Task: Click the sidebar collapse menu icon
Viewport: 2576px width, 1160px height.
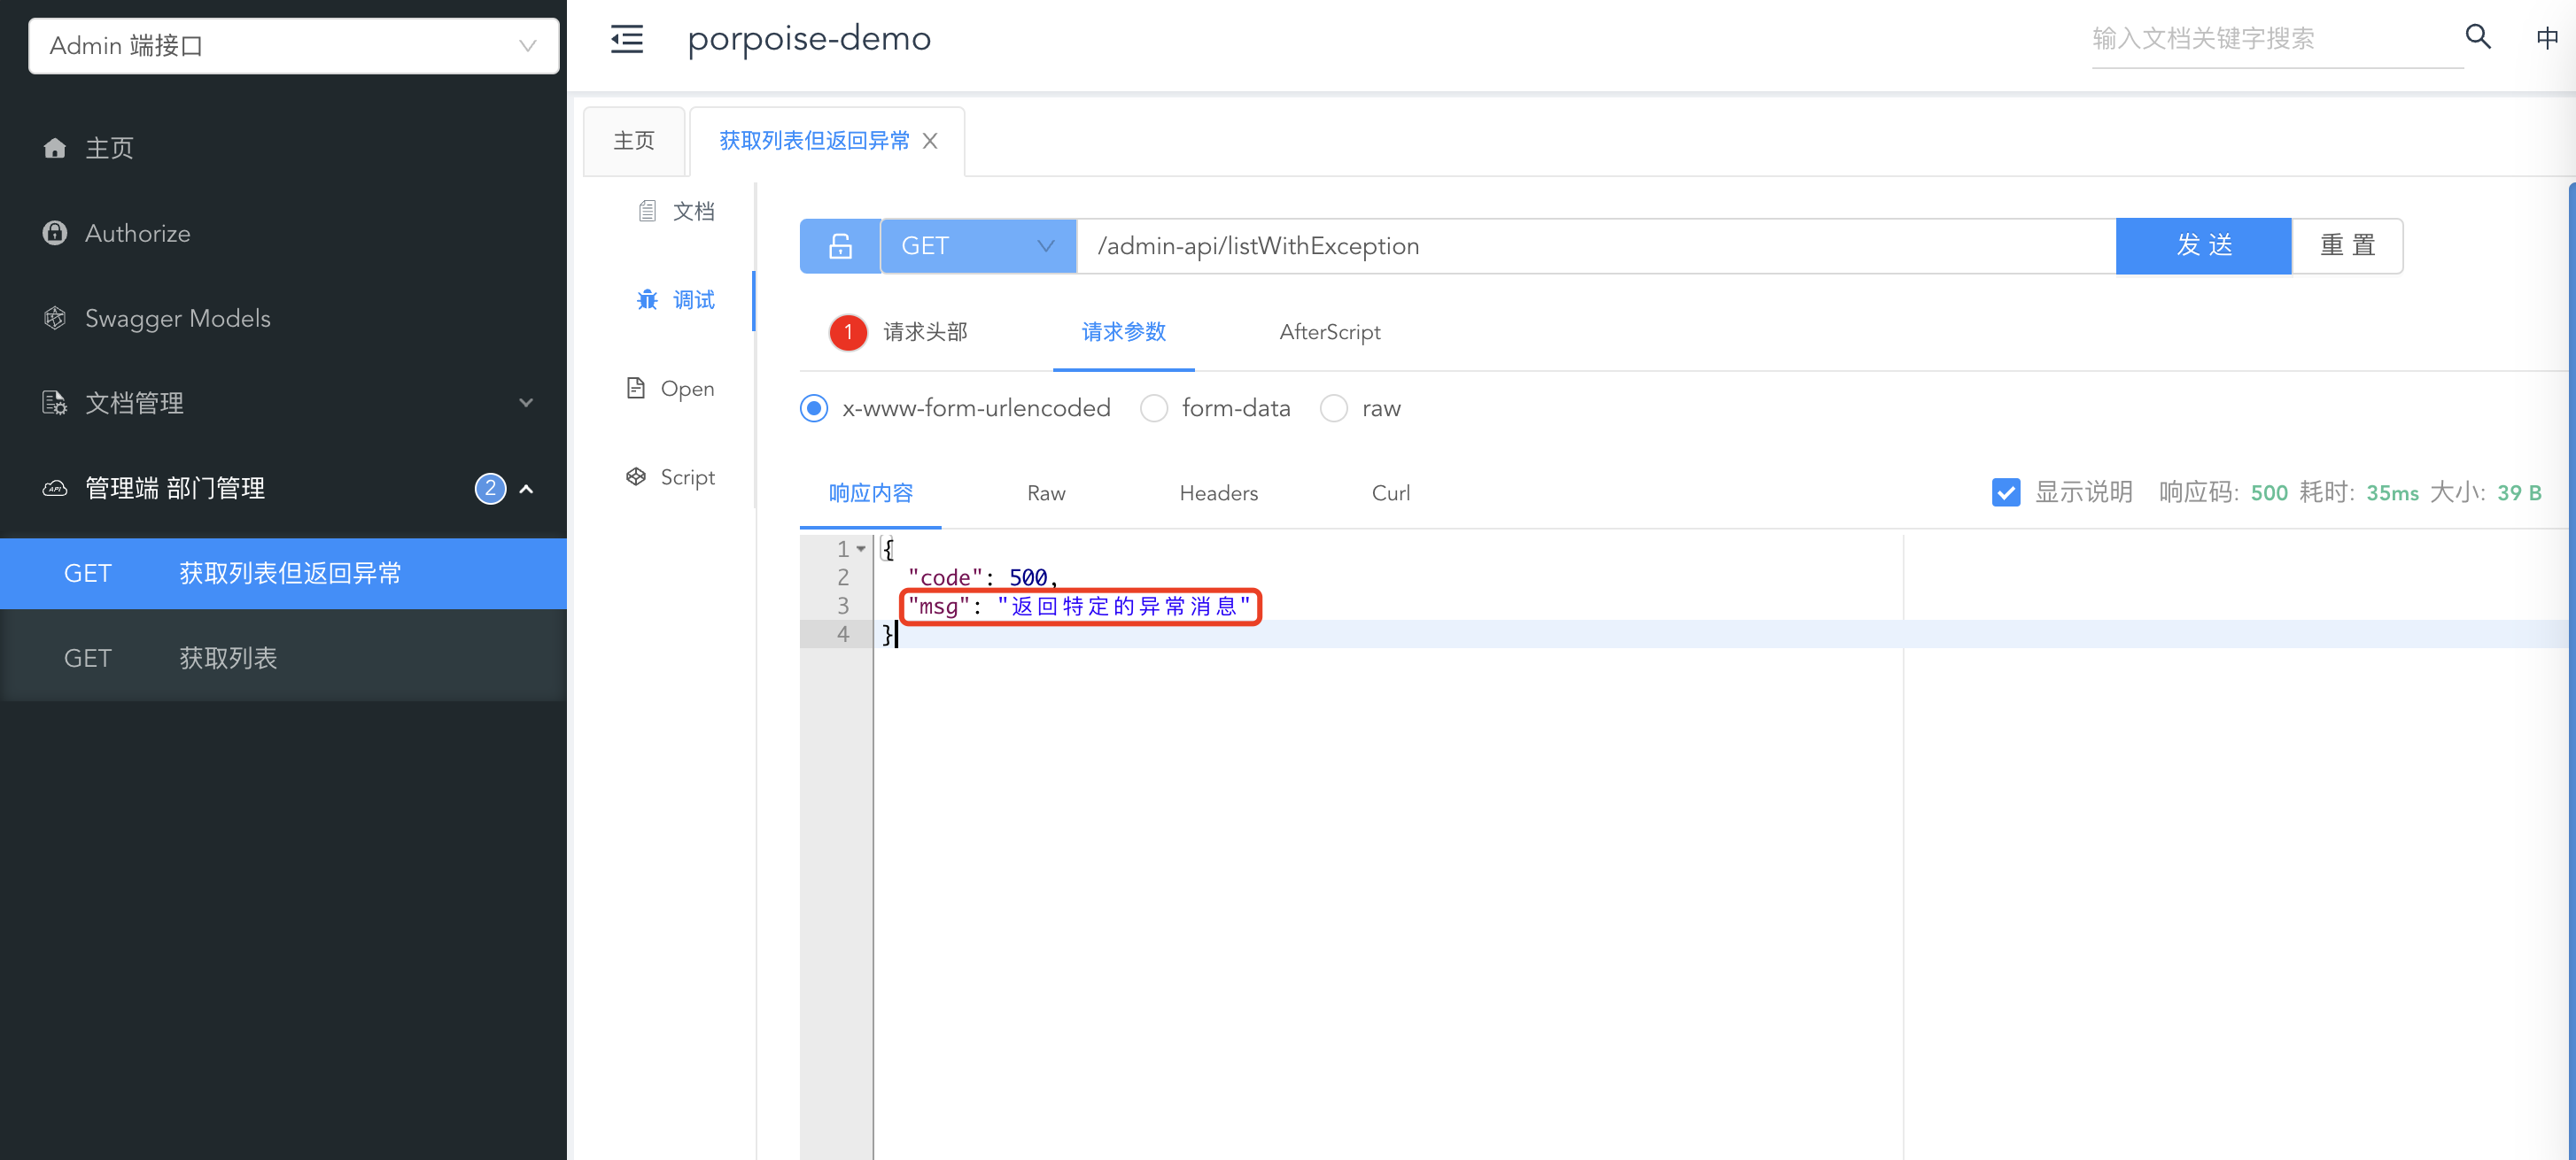Action: tap(627, 40)
